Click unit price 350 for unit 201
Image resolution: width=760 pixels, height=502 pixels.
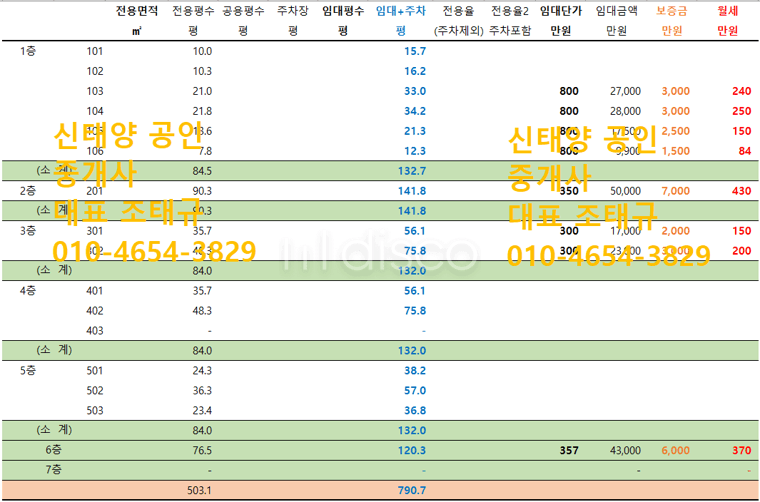click(x=569, y=191)
